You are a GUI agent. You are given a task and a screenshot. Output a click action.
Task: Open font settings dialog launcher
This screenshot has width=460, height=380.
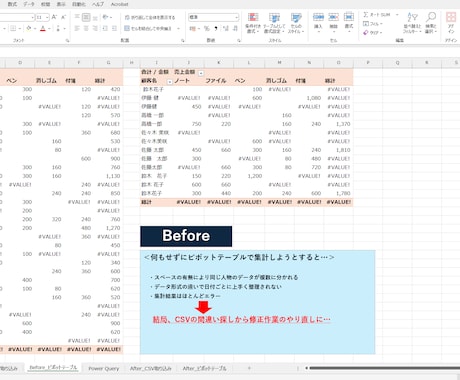(68, 41)
